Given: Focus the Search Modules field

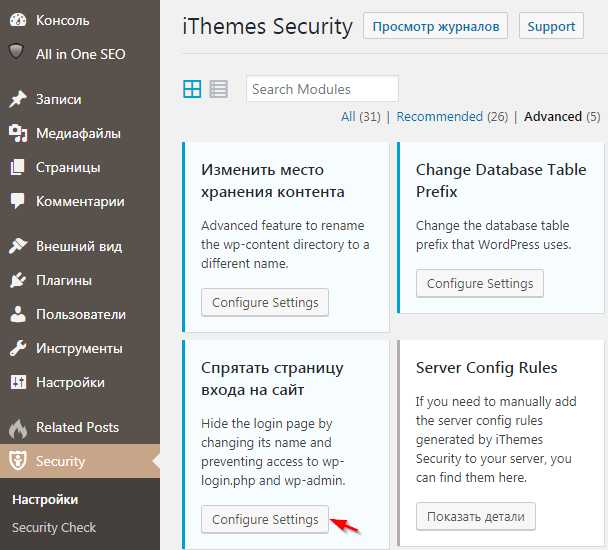Looking at the screenshot, I should pos(322,89).
